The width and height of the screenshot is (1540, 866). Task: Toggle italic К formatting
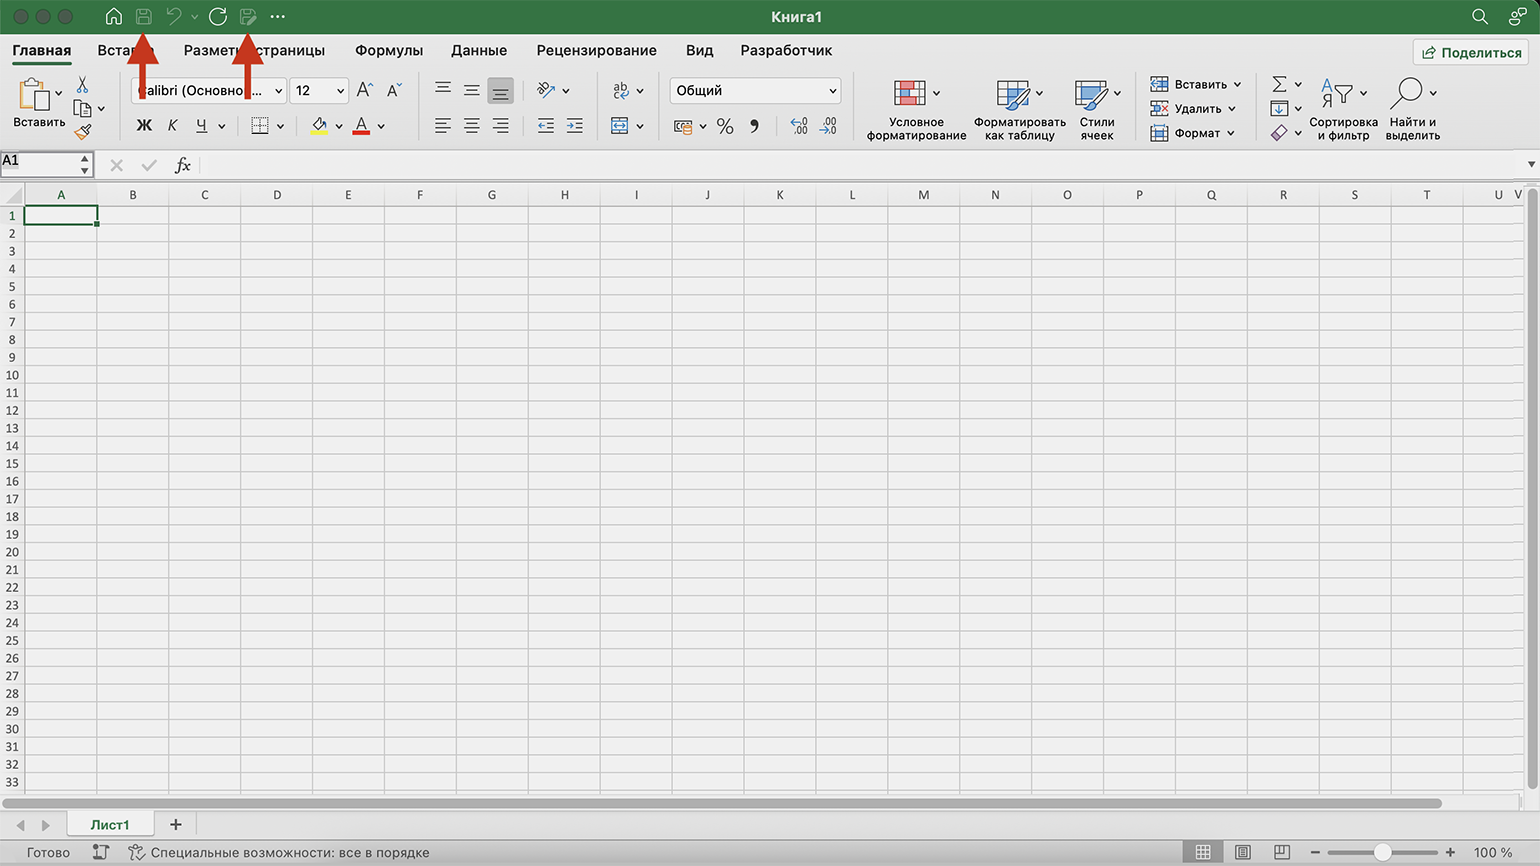pyautogui.click(x=173, y=126)
